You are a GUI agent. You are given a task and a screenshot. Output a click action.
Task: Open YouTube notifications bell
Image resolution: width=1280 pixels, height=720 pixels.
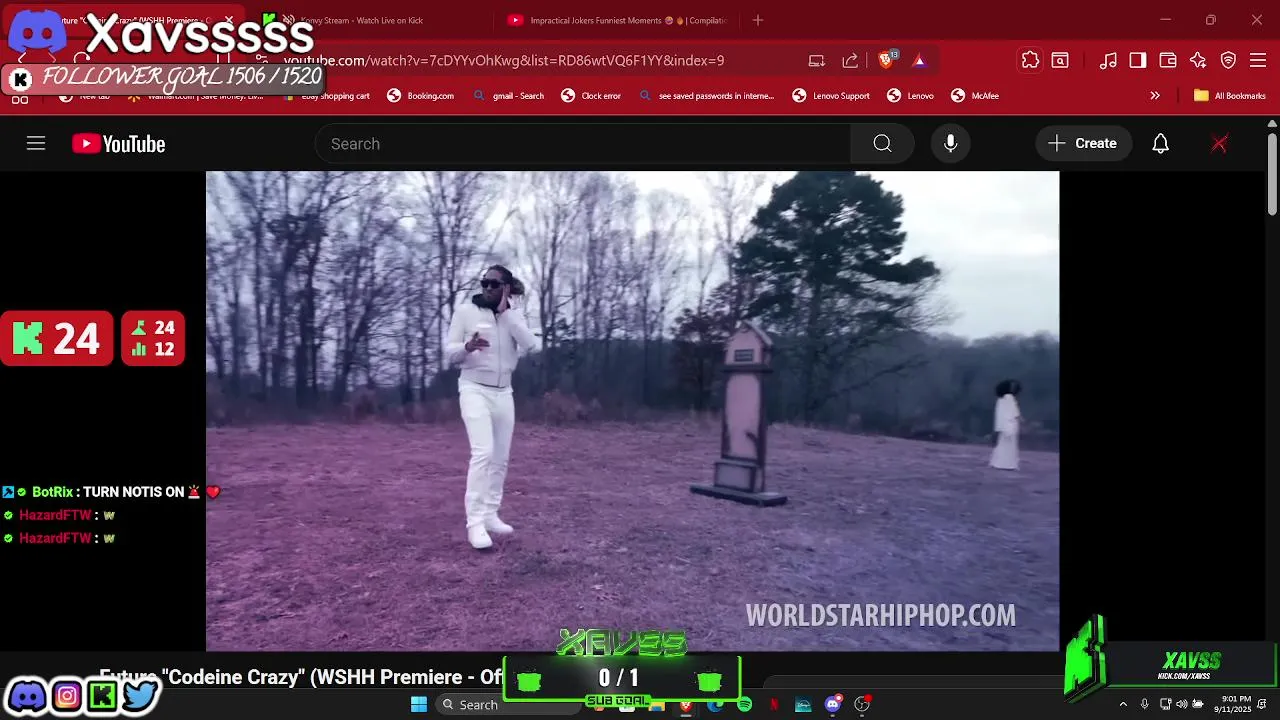[x=1160, y=144]
